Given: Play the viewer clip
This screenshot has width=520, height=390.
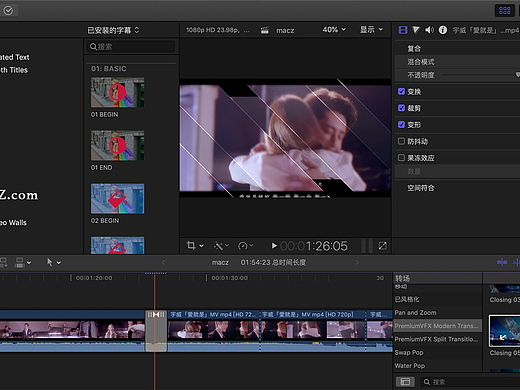Looking at the screenshot, I should pos(274,246).
